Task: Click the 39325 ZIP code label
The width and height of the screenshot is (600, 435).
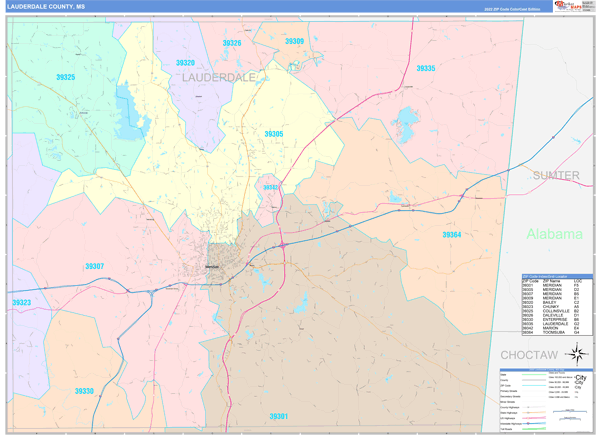Action: coord(65,77)
